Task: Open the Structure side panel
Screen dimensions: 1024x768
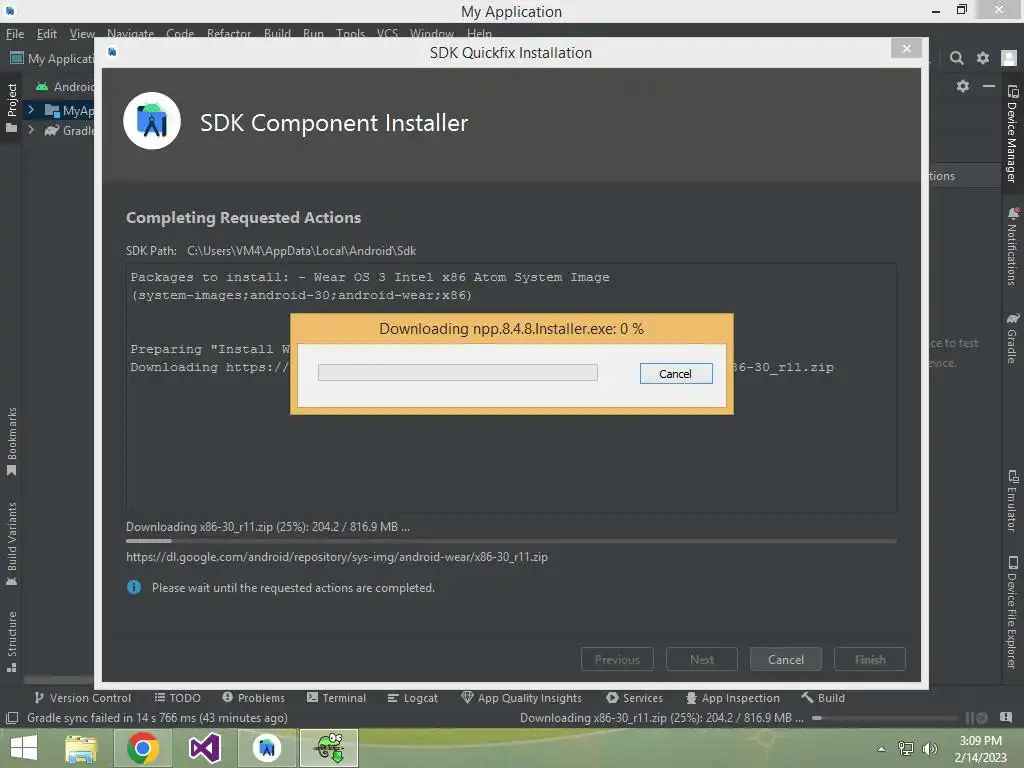Action: click(x=11, y=641)
